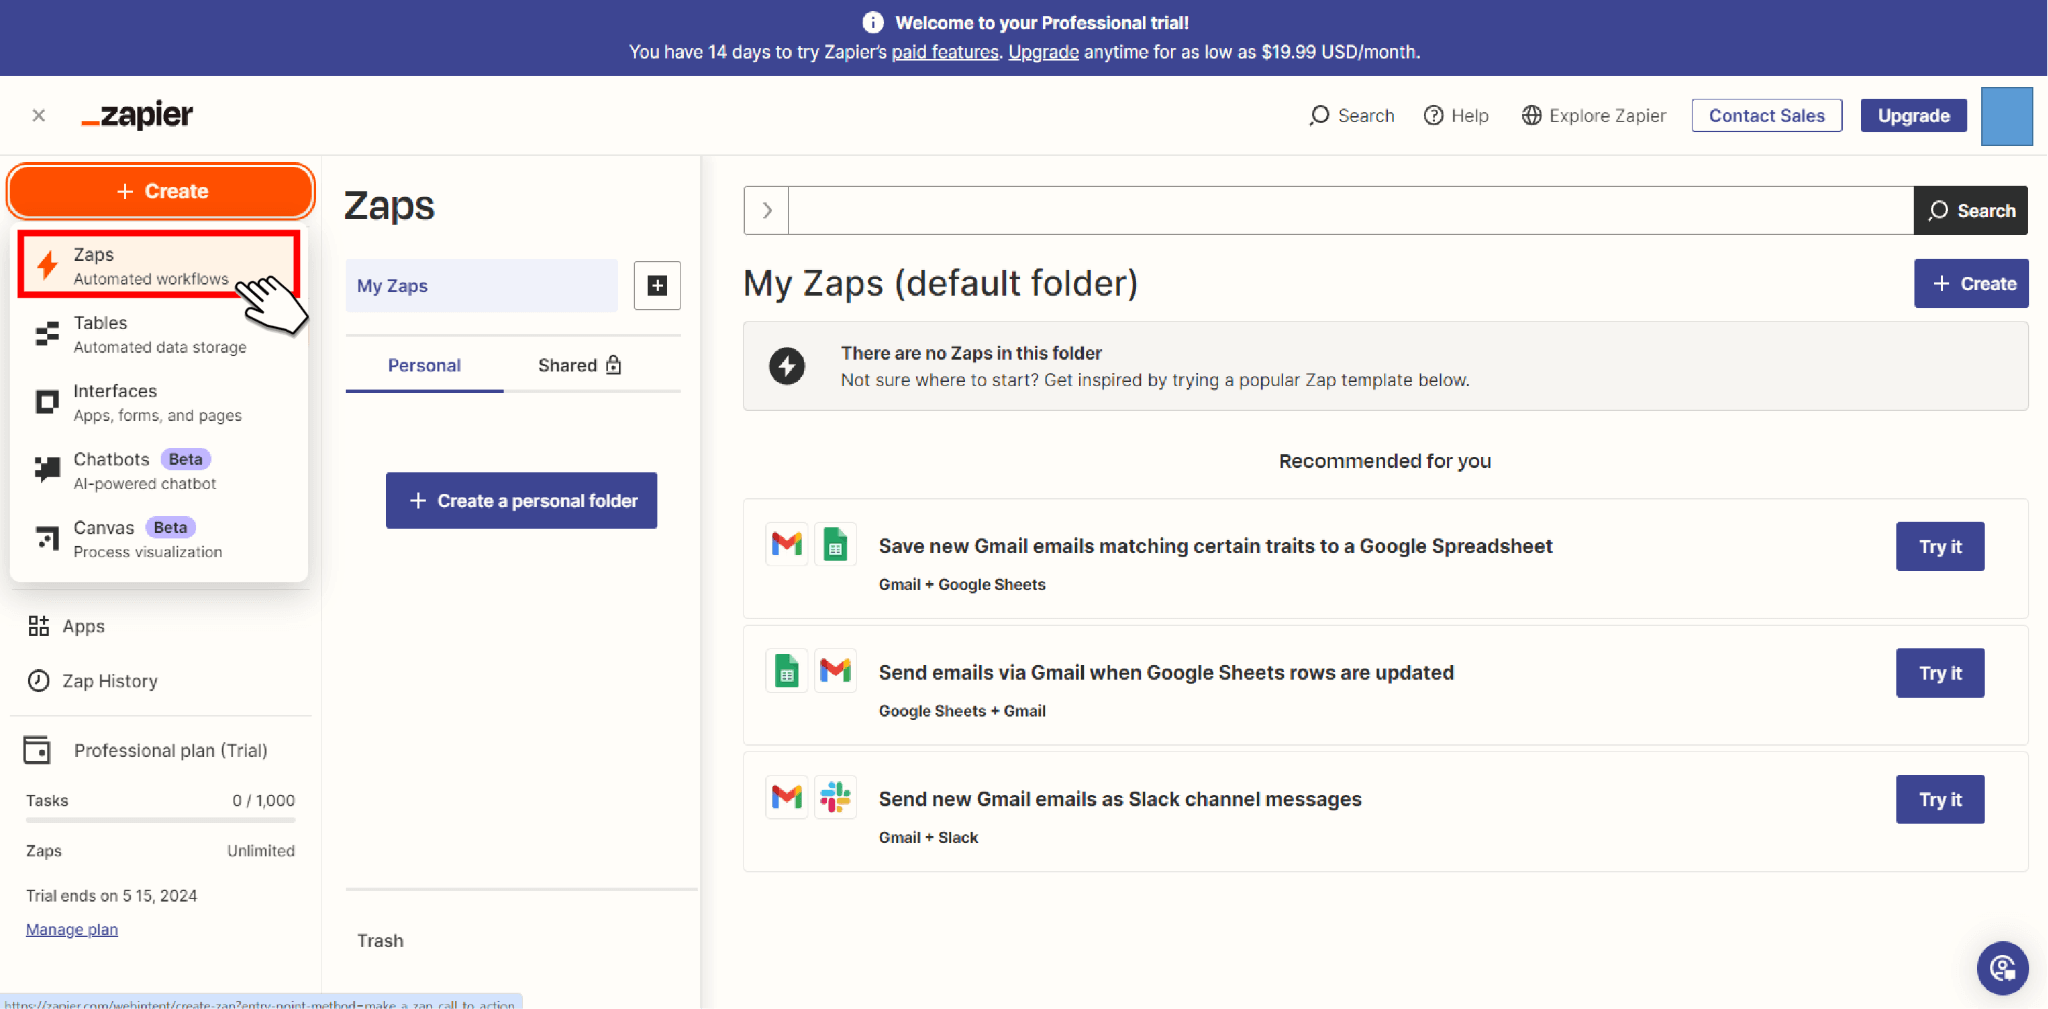Click Create a personal folder button

(x=522, y=501)
